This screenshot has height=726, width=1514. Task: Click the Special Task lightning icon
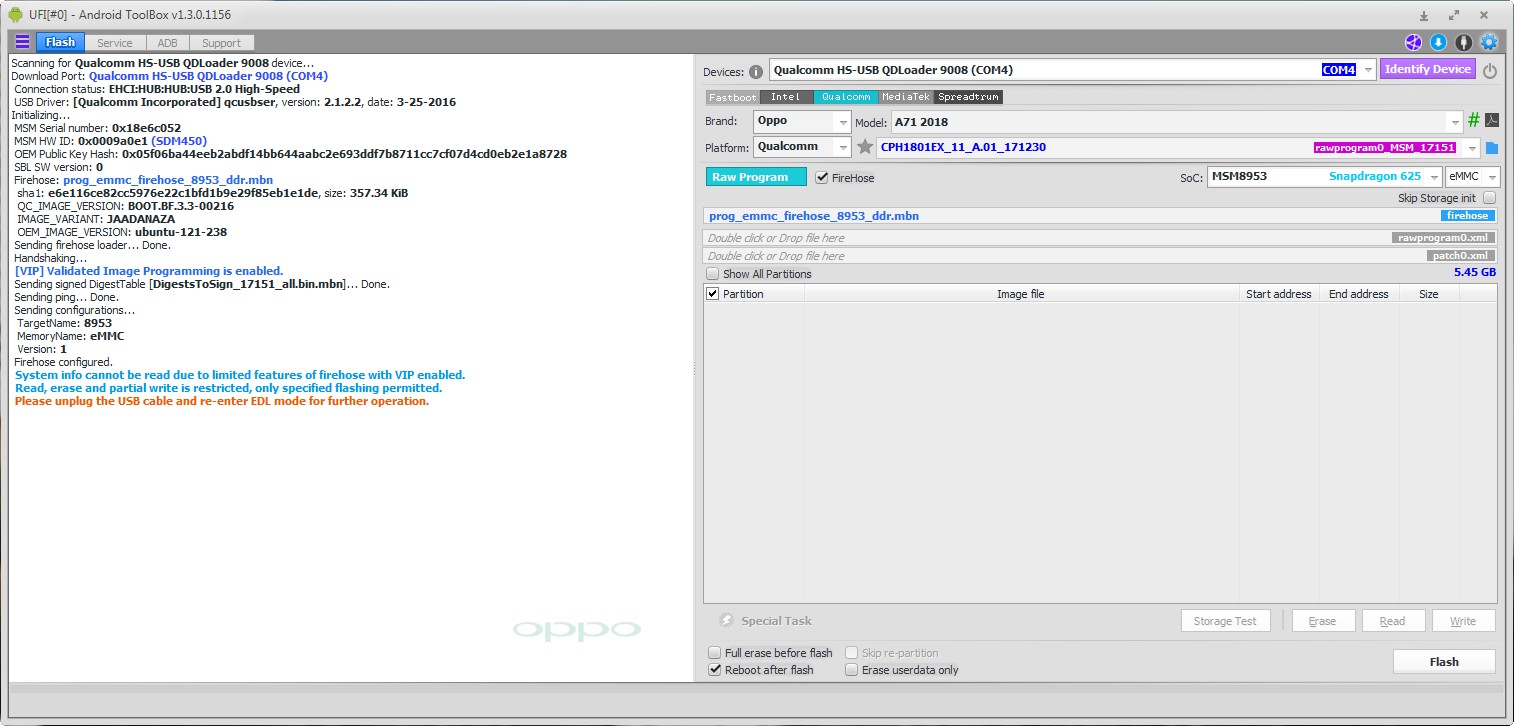(726, 620)
